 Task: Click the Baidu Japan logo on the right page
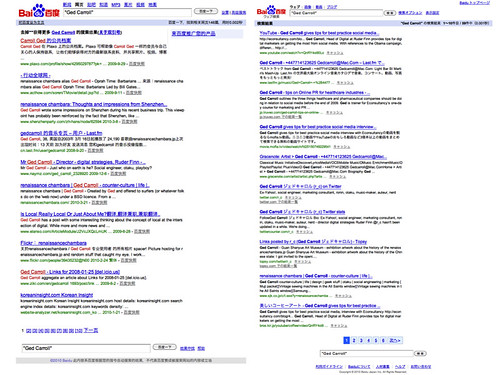(271, 11)
